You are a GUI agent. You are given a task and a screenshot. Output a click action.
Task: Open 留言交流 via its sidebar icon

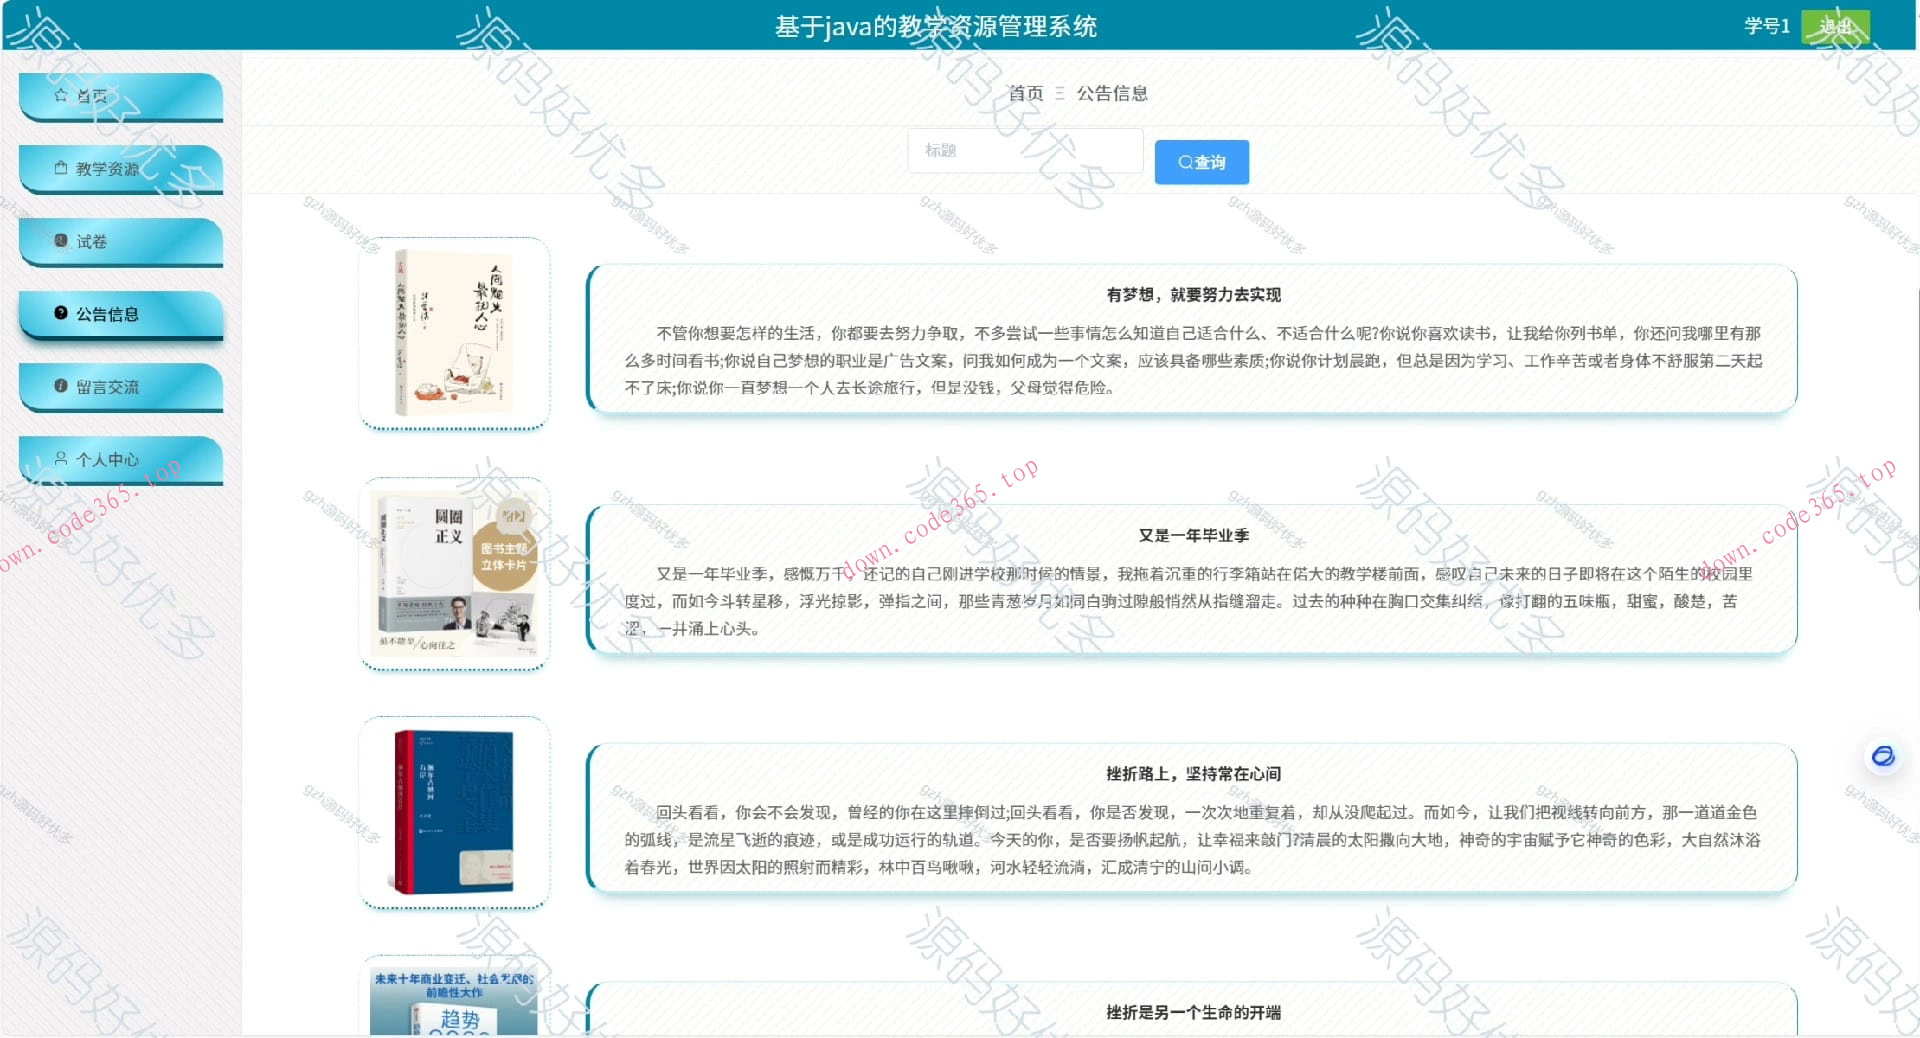pyautogui.click(x=59, y=386)
